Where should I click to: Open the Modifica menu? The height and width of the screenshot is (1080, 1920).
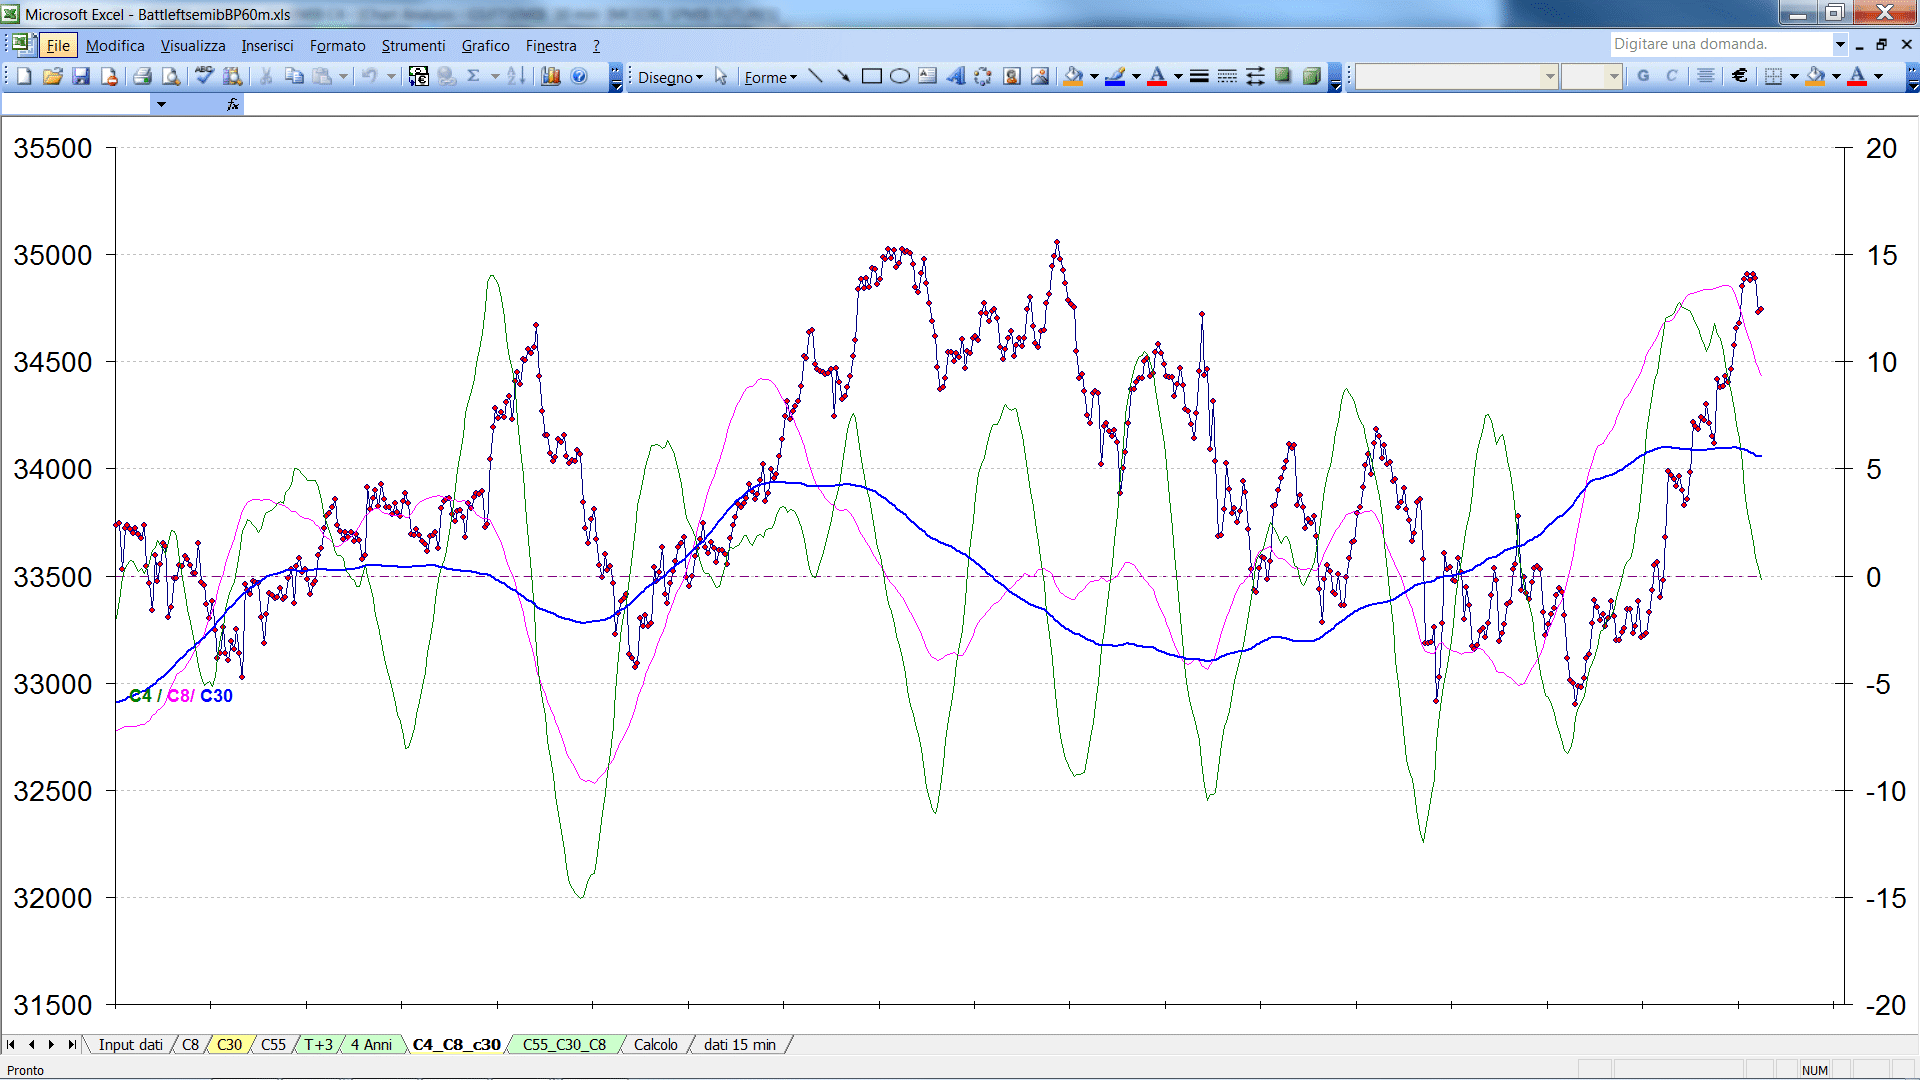(x=115, y=45)
